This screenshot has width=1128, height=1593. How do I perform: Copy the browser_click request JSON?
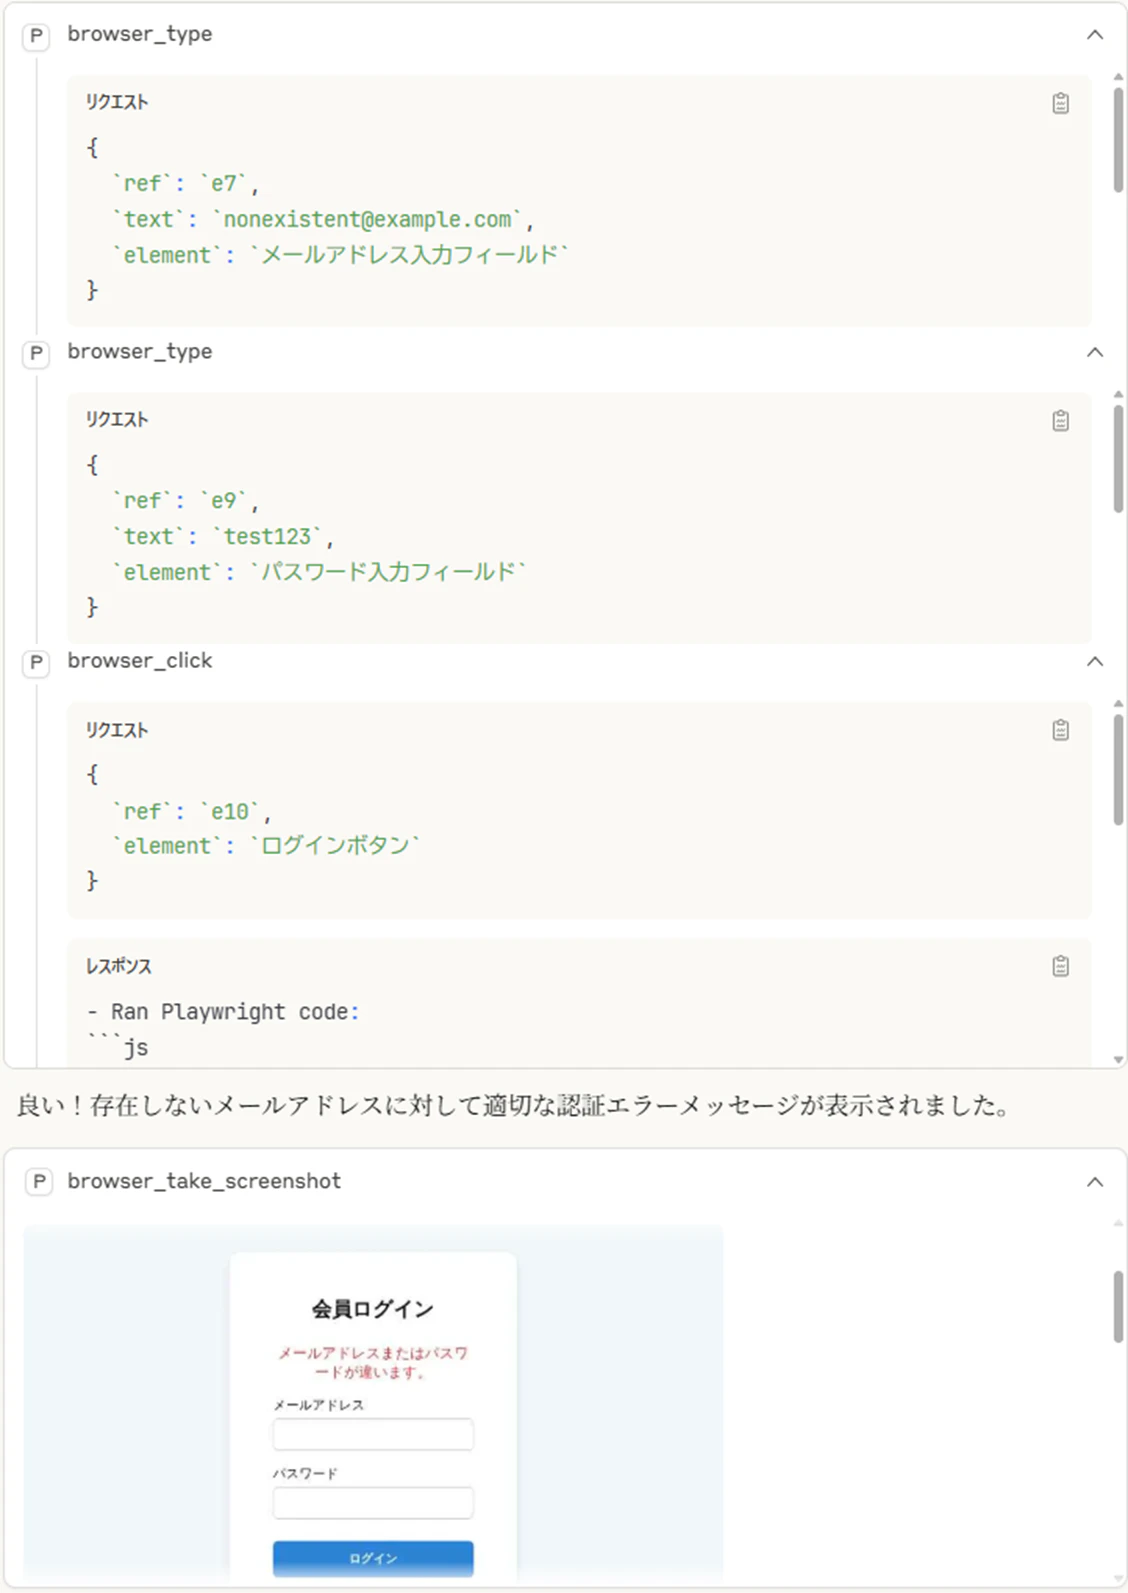pos(1060,730)
